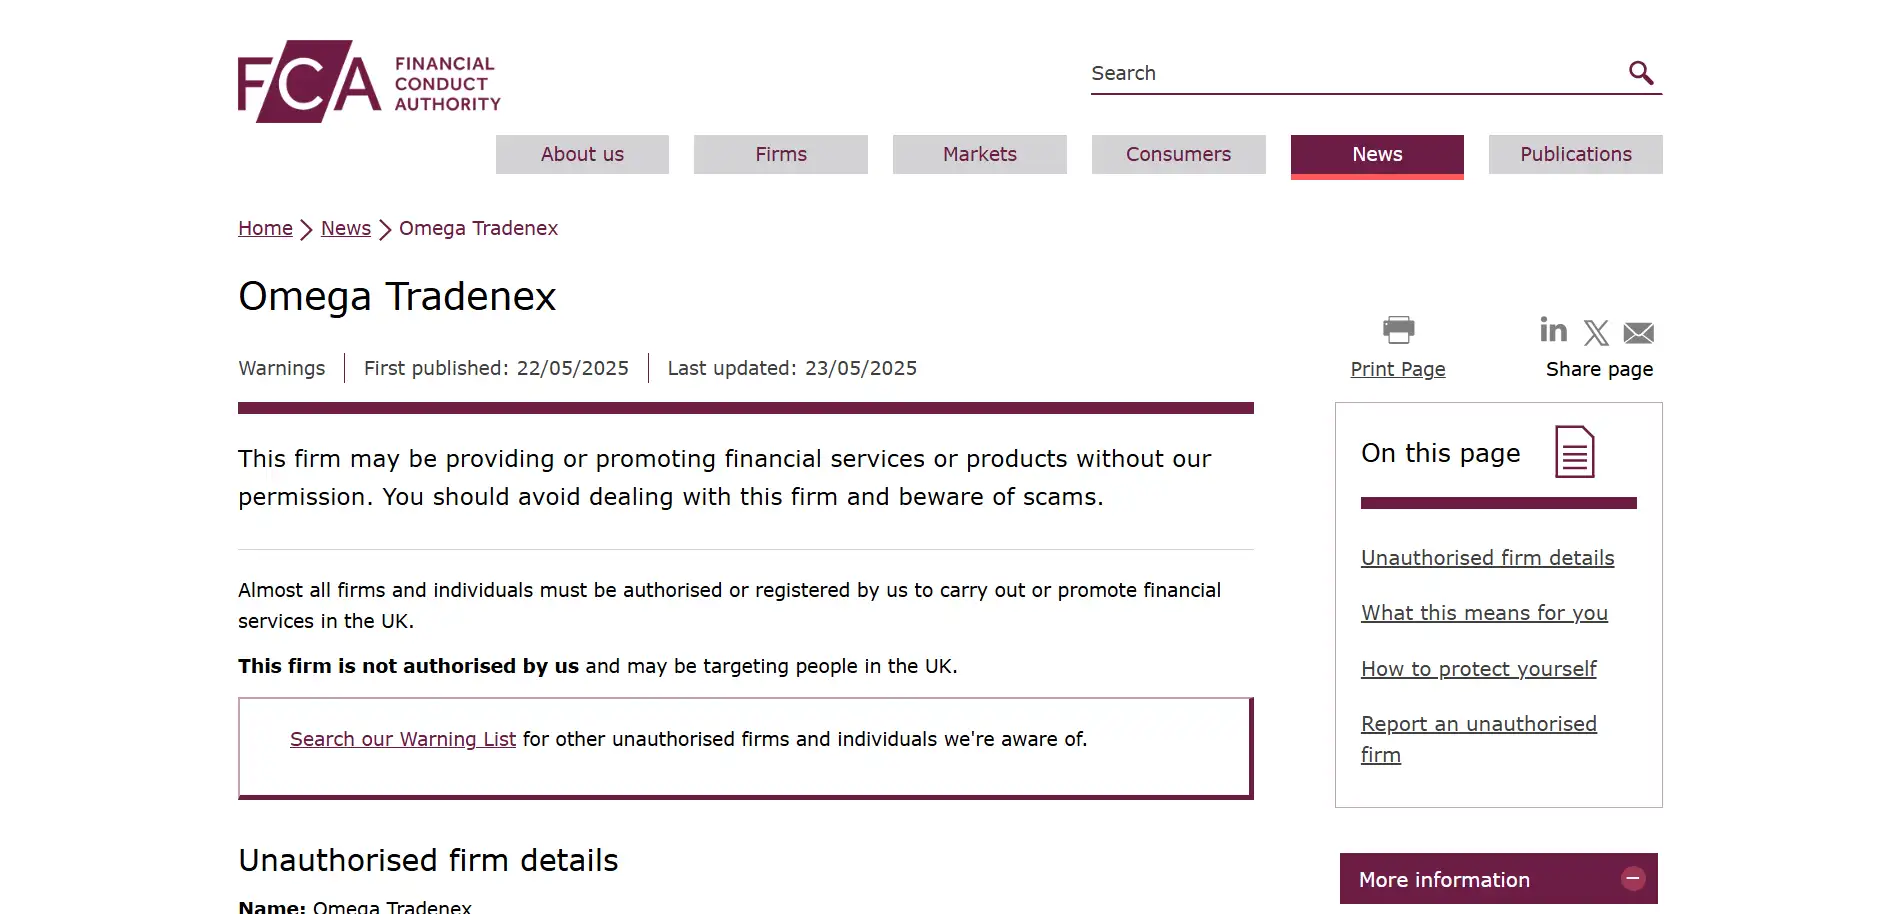Viewport: 1898px width, 914px height.
Task: Open Search our Warning List link
Action: tap(402, 739)
